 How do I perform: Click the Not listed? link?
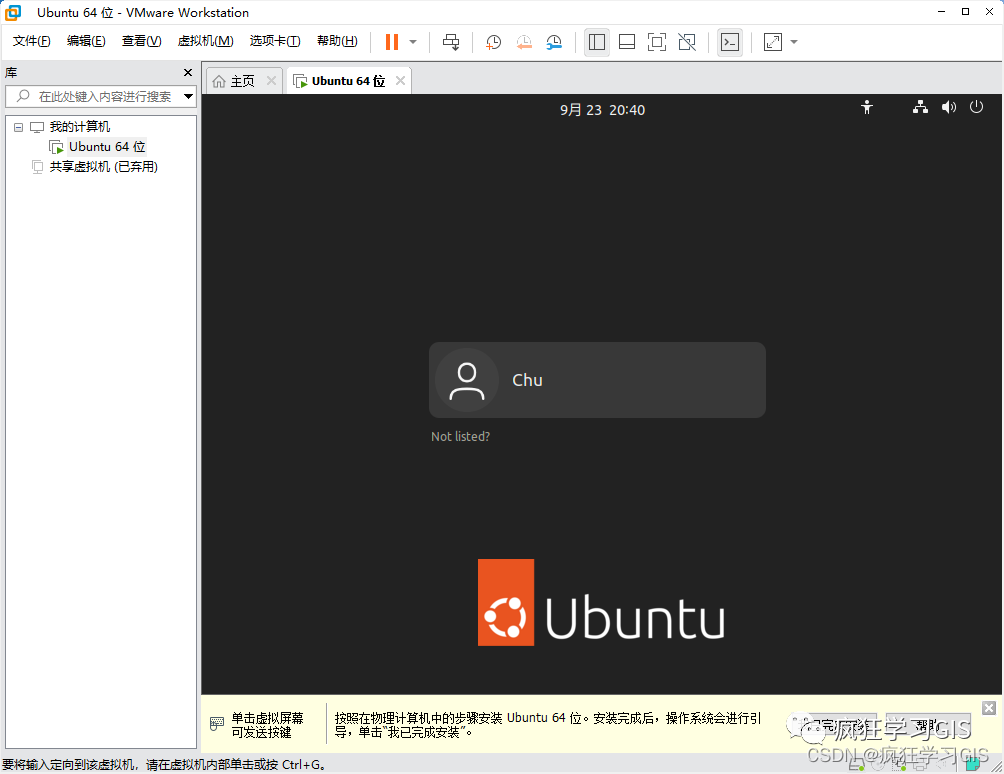(460, 437)
